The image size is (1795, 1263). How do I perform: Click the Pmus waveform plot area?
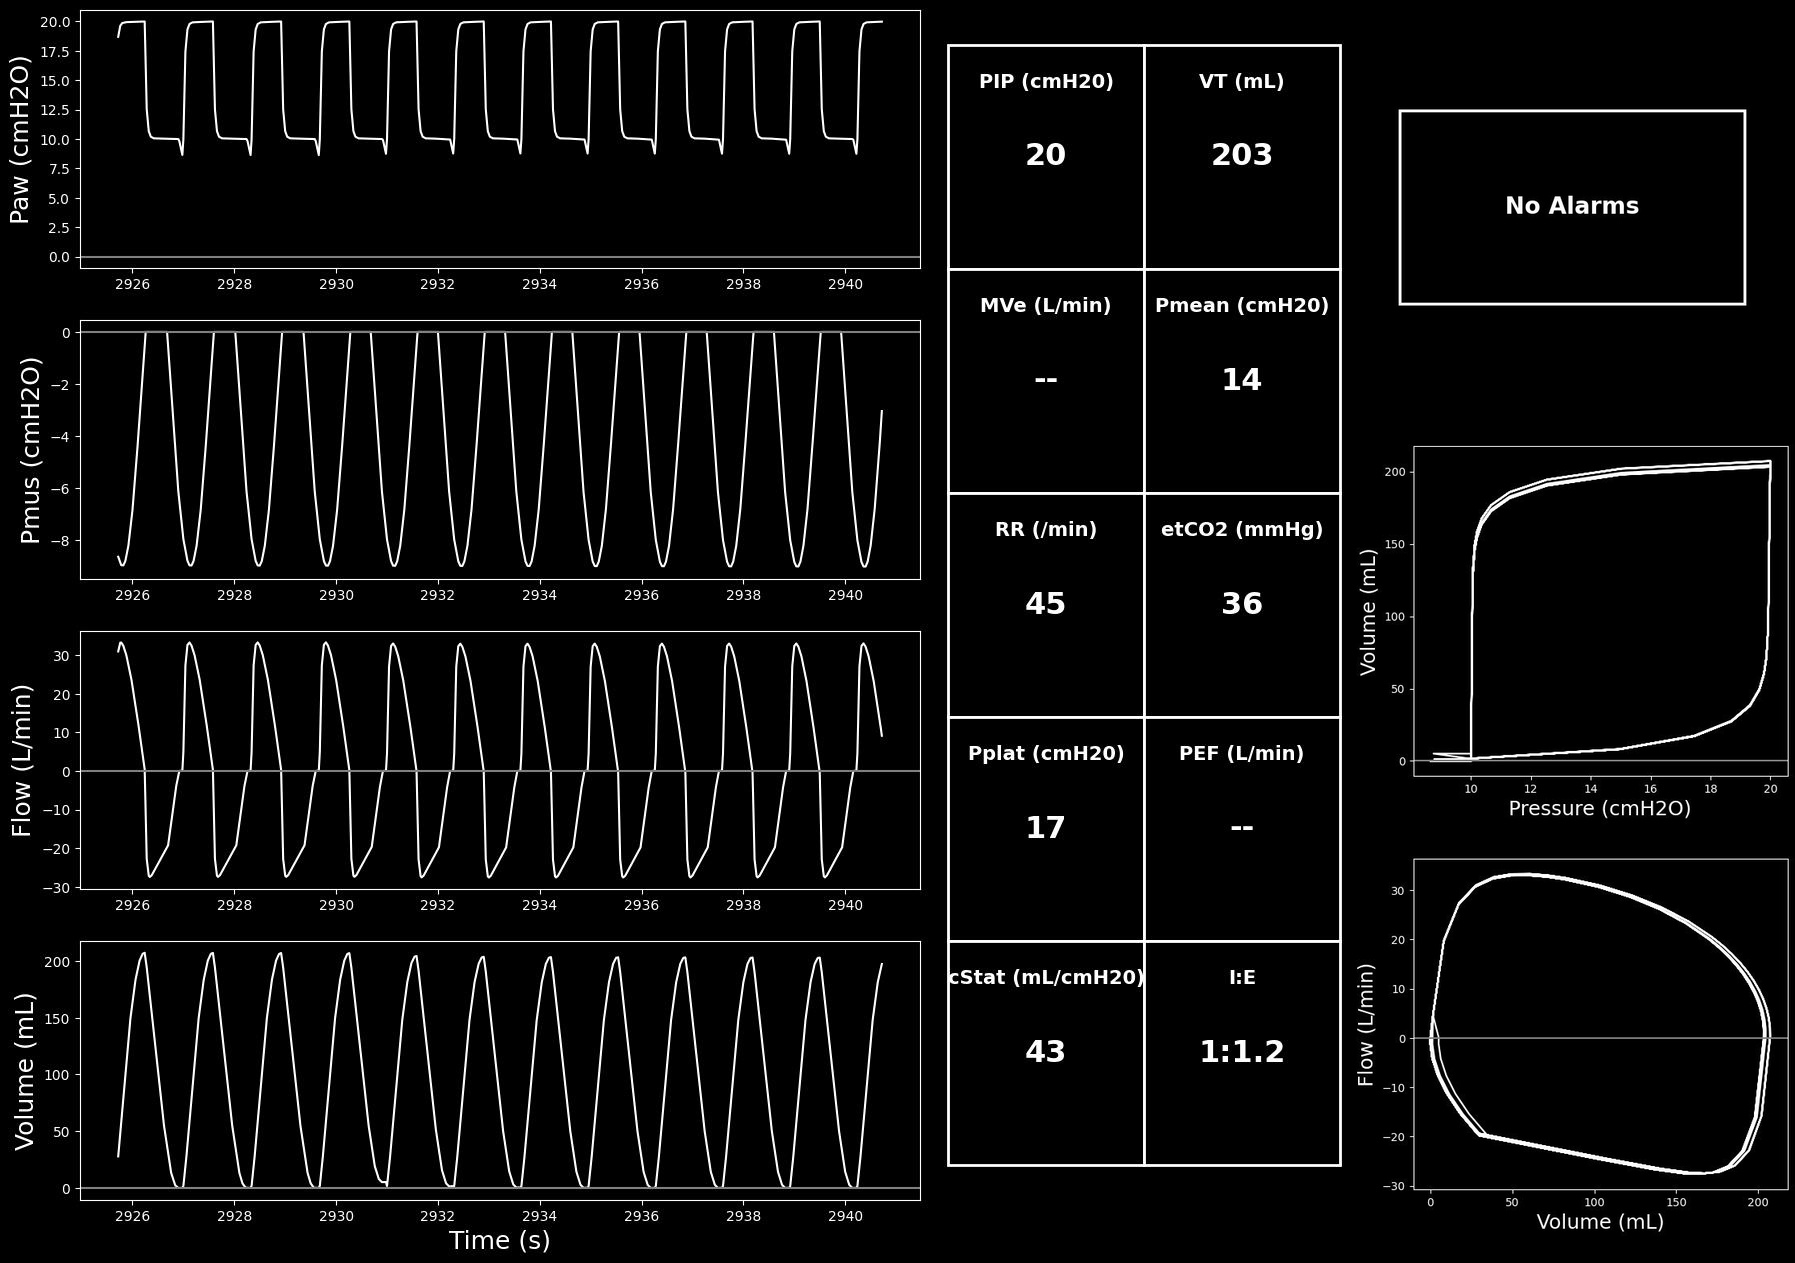[500, 450]
